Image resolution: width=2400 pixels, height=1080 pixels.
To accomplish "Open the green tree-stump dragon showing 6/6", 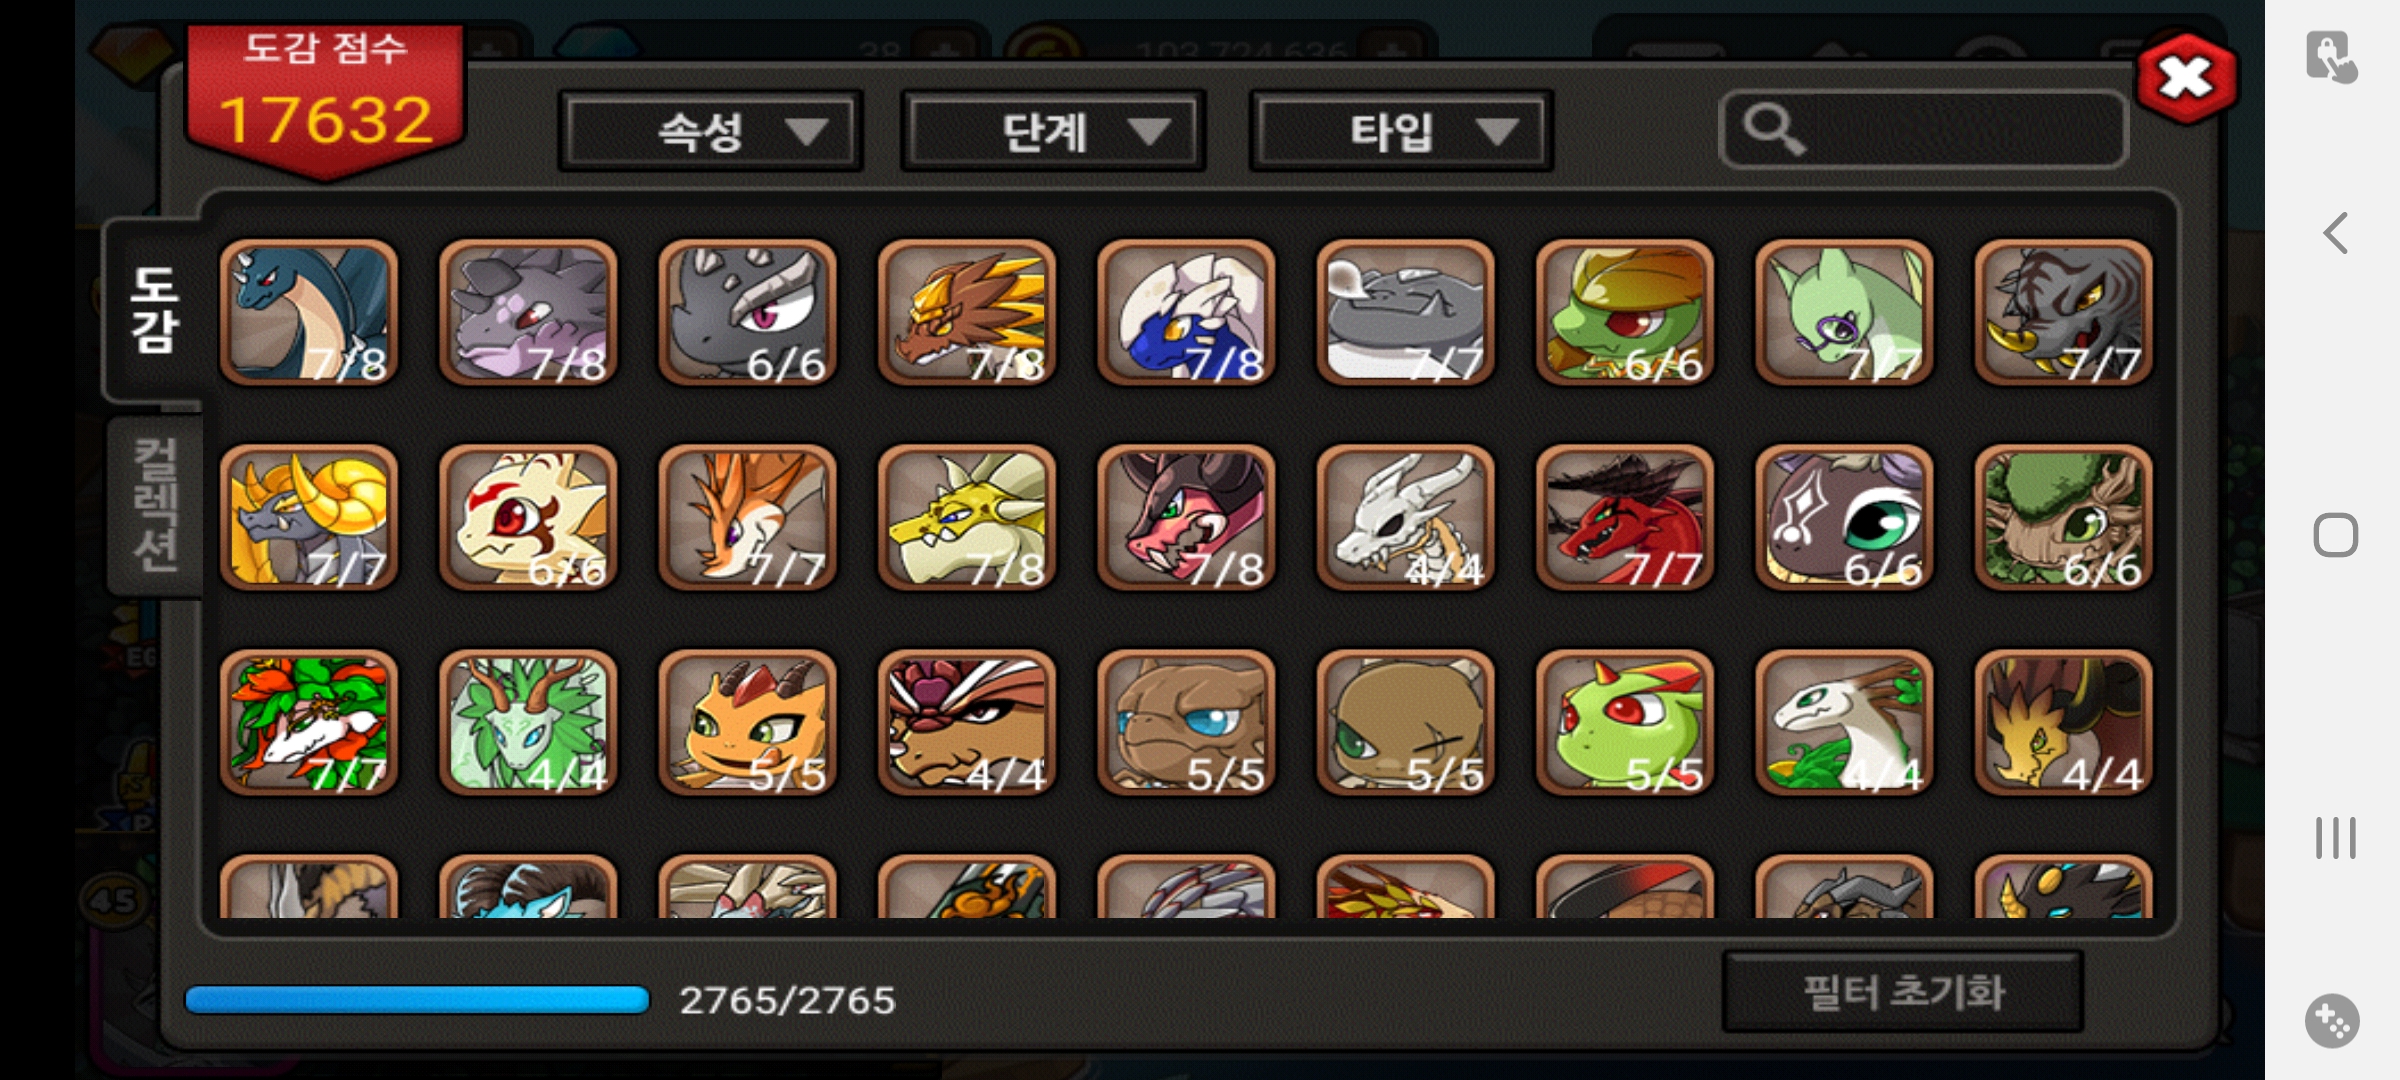I will point(2064,517).
